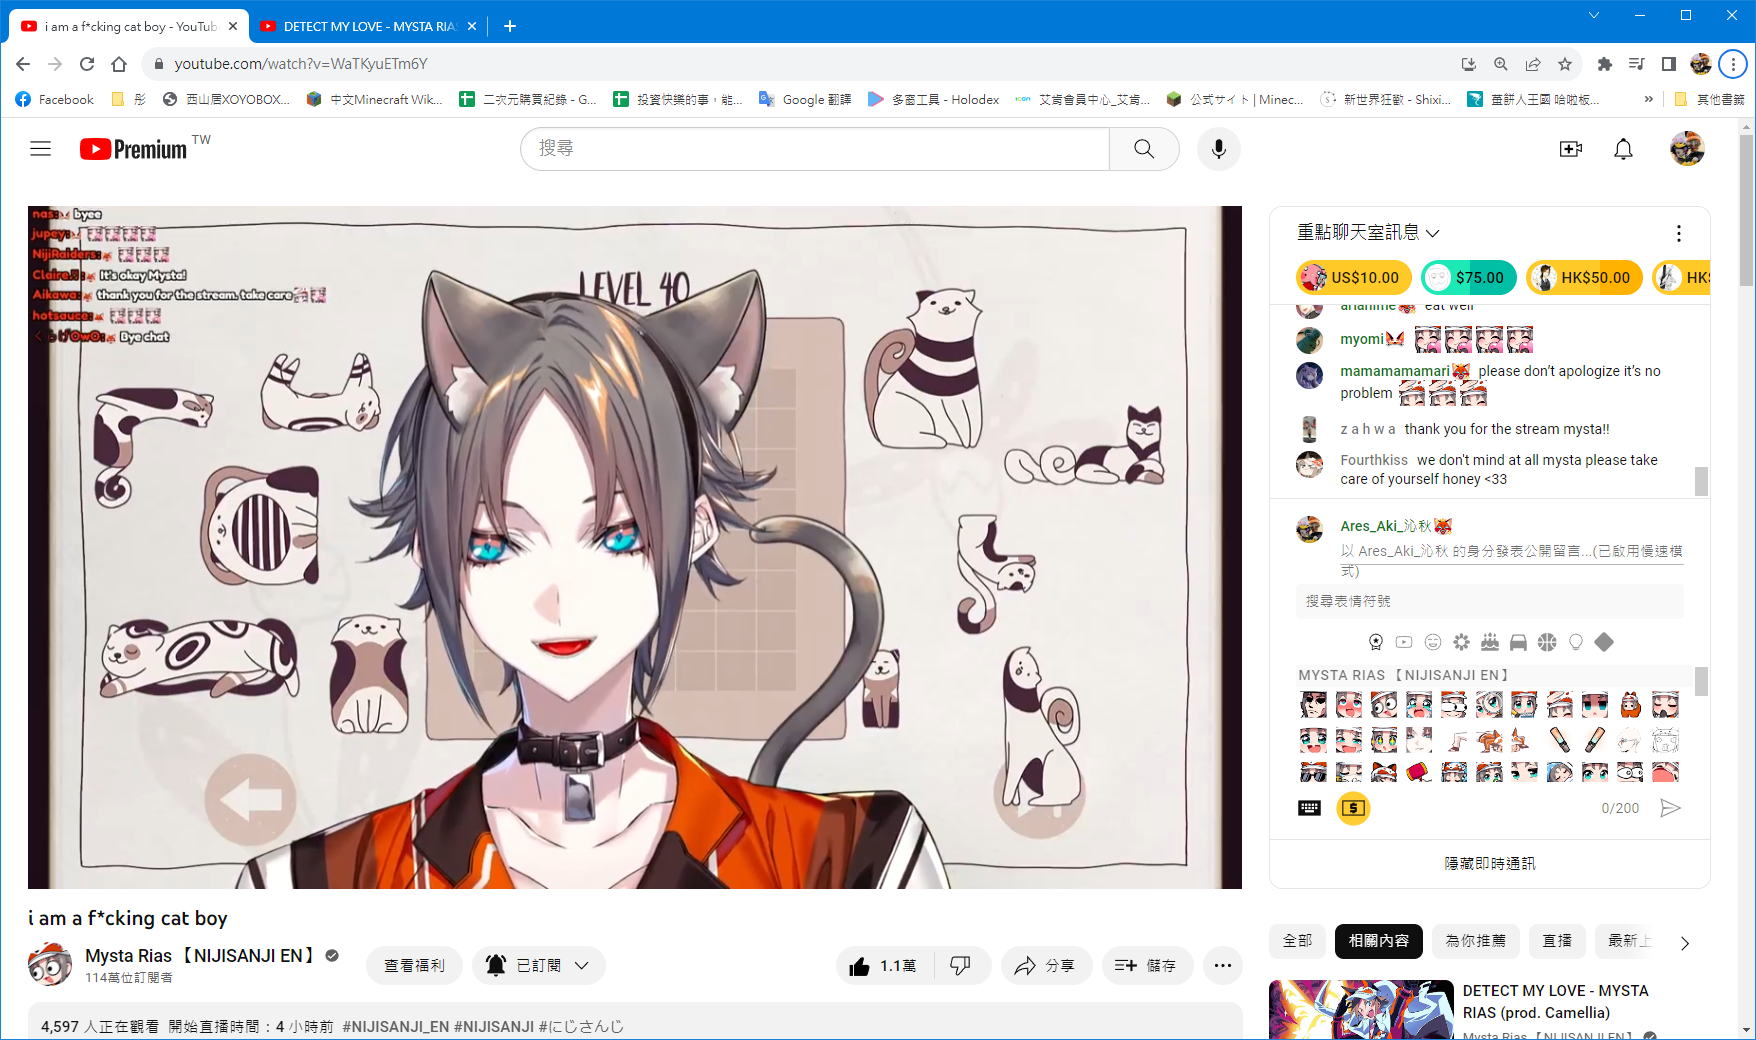Select the 相關內容 filter chip
This screenshot has height=1040, width=1756.
click(1378, 941)
